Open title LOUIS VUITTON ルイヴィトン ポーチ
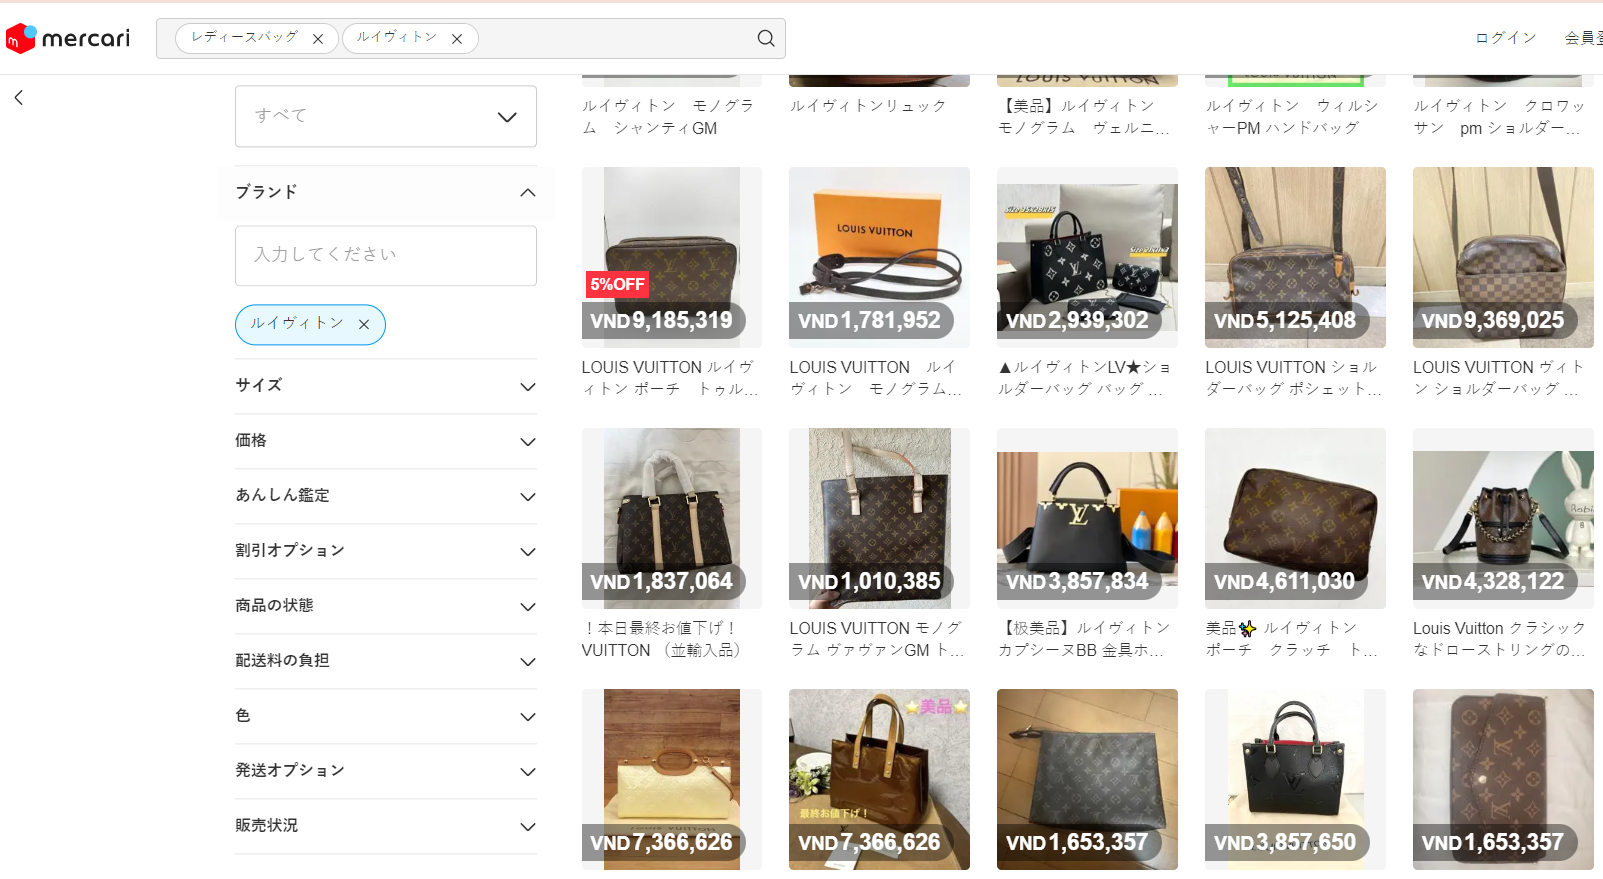Image resolution: width=1603 pixels, height=879 pixels. tap(669, 378)
